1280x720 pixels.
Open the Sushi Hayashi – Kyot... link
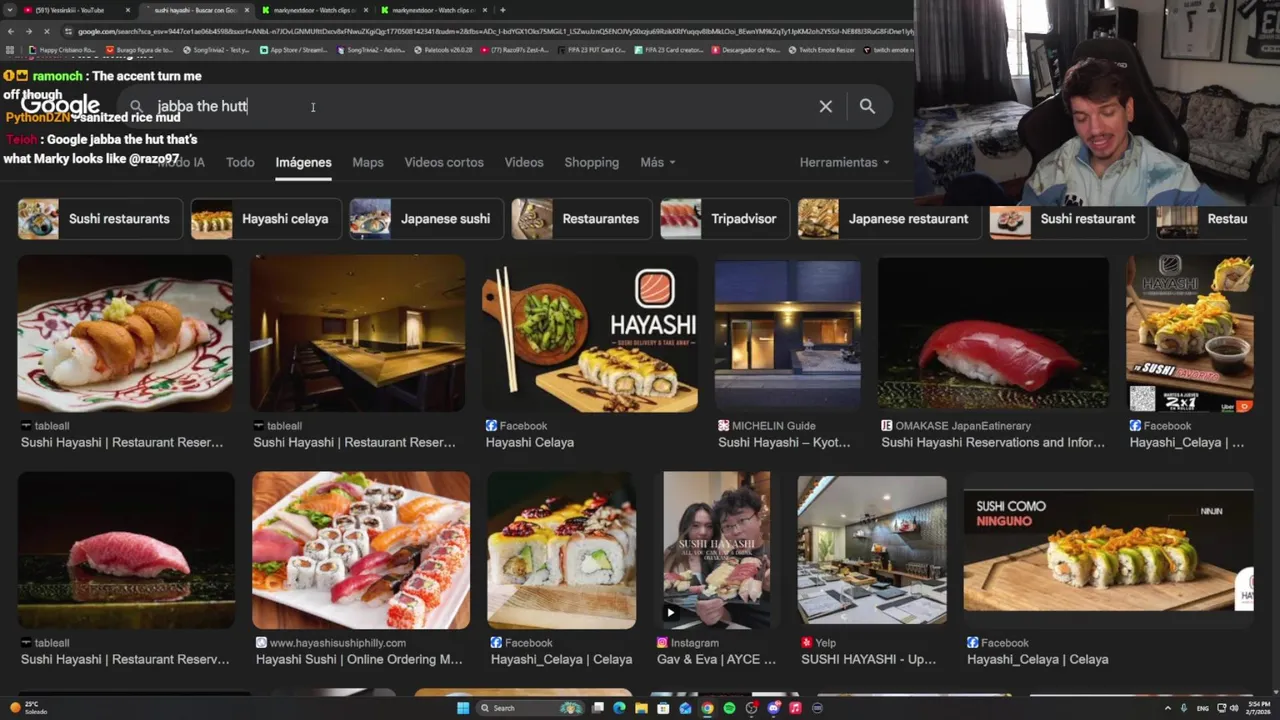784,442
